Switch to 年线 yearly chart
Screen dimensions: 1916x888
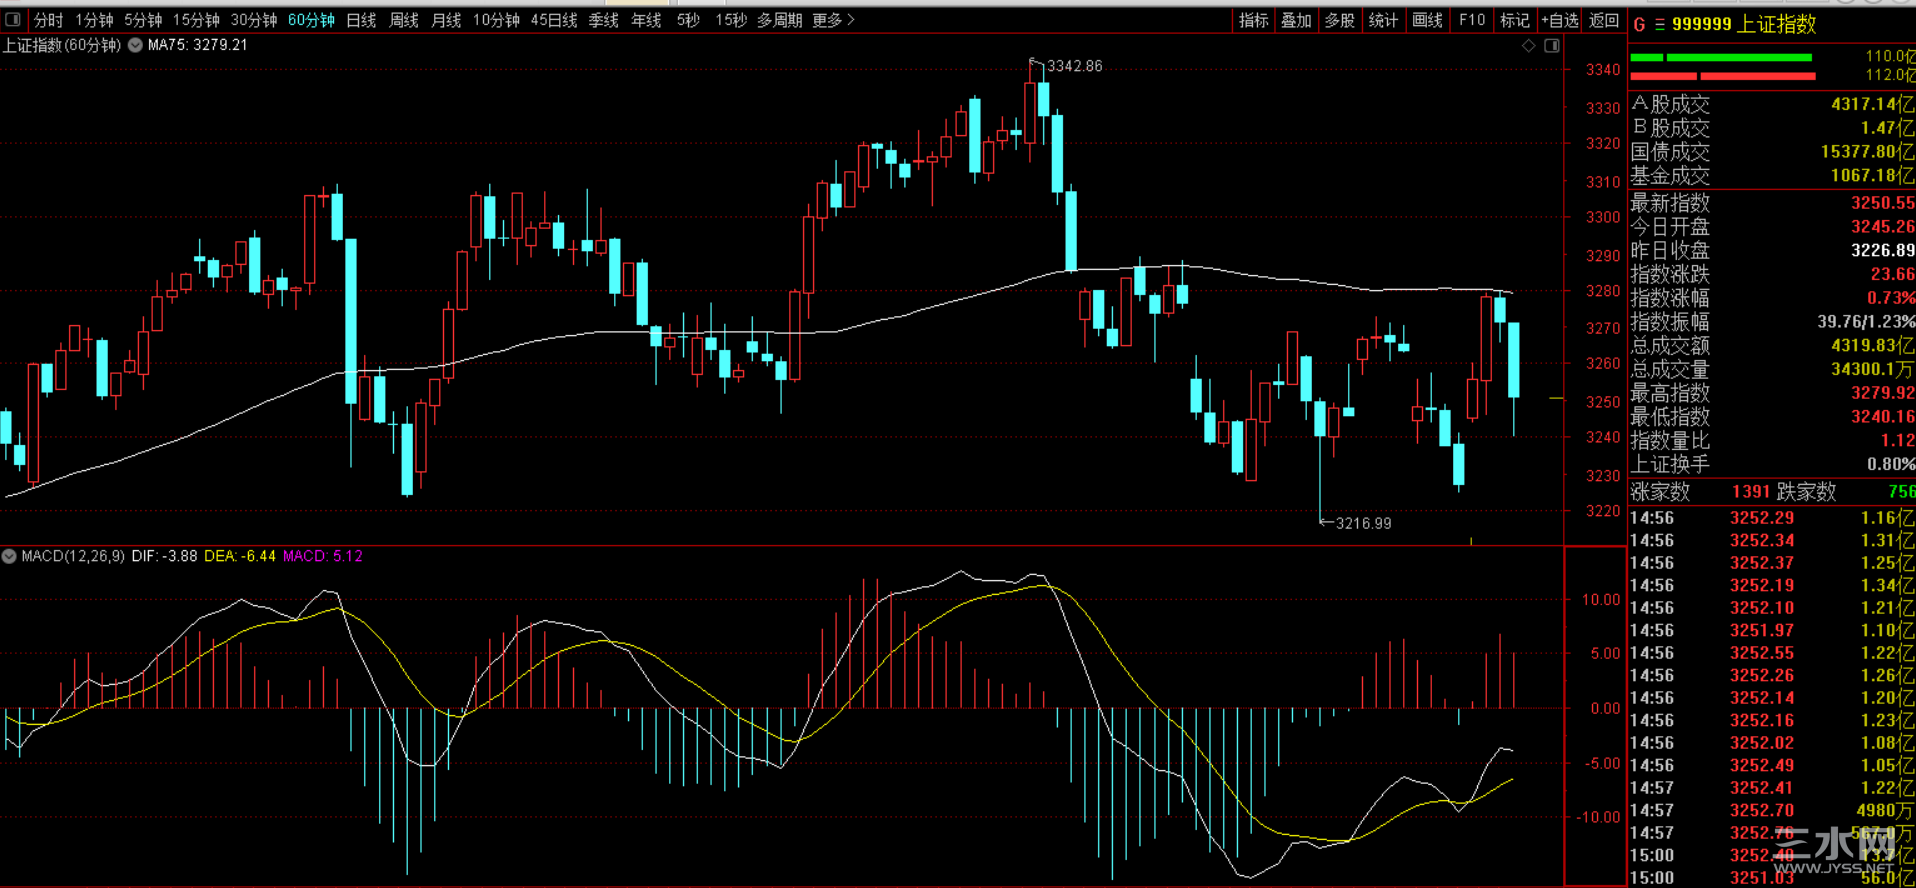(x=646, y=20)
